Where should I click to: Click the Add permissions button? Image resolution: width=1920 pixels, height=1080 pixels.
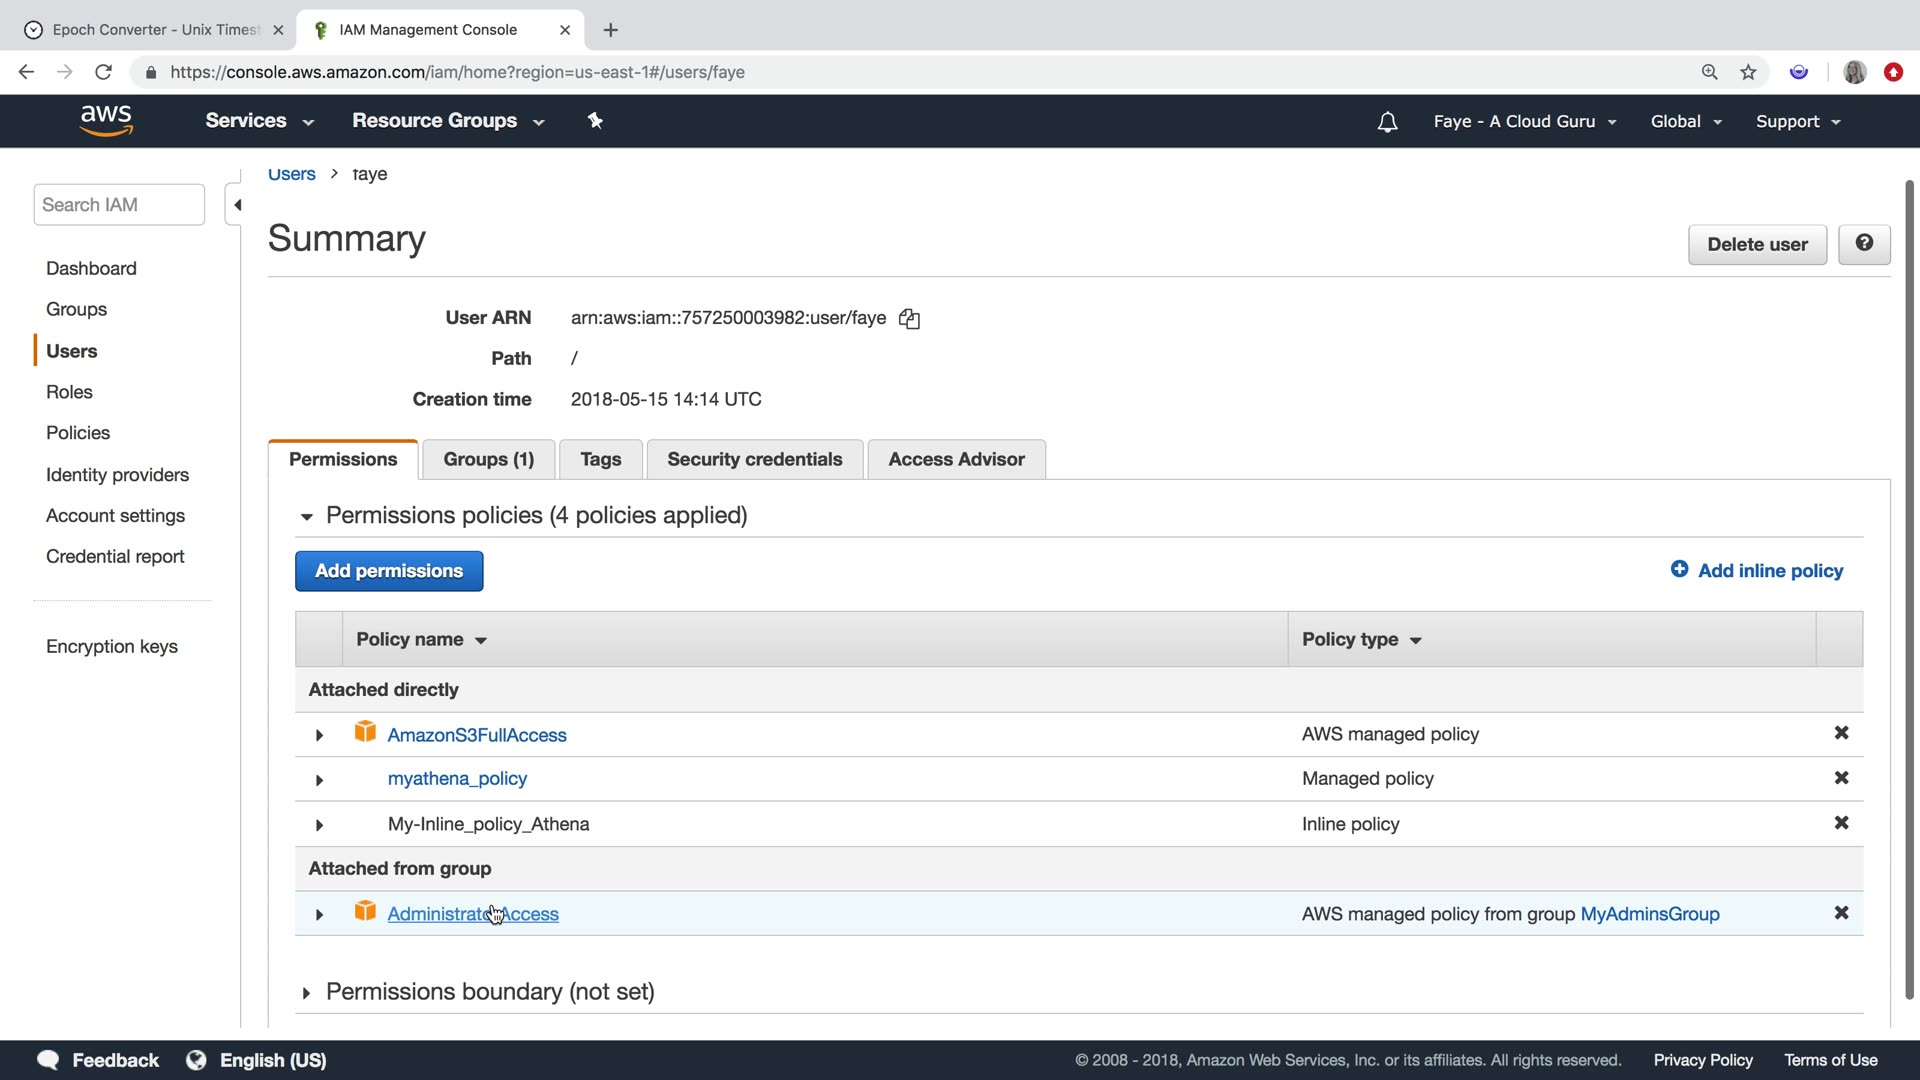389,571
